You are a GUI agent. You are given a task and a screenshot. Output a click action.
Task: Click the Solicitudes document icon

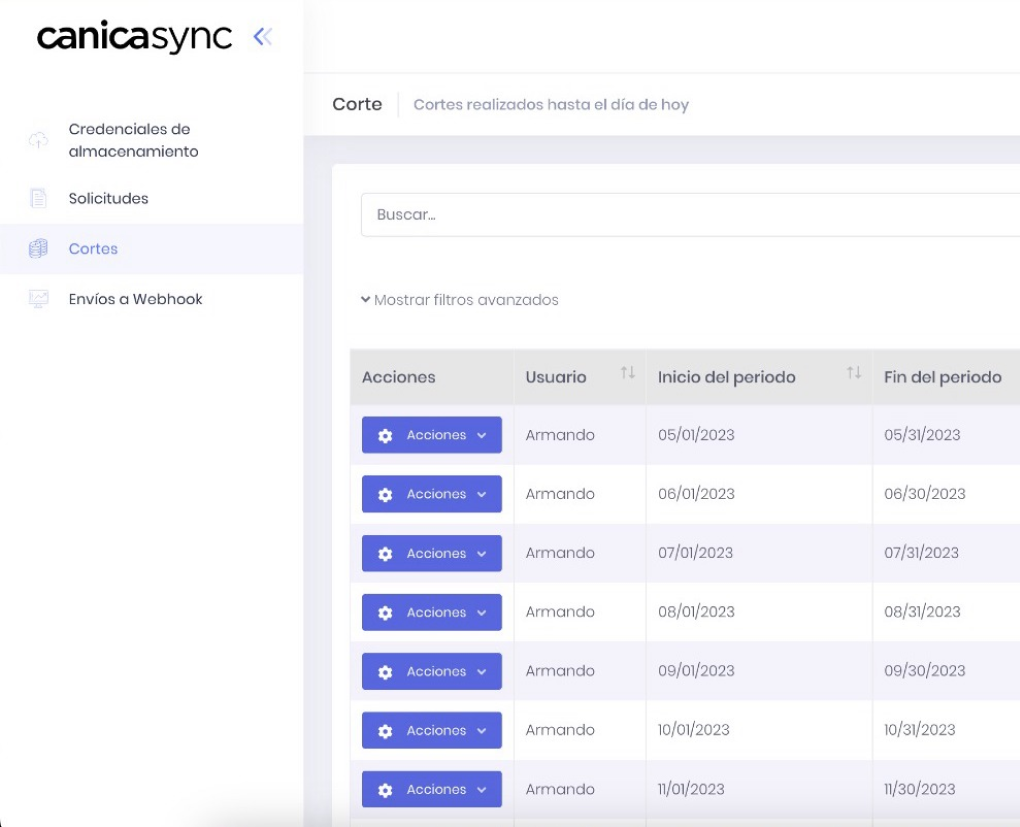point(38,198)
